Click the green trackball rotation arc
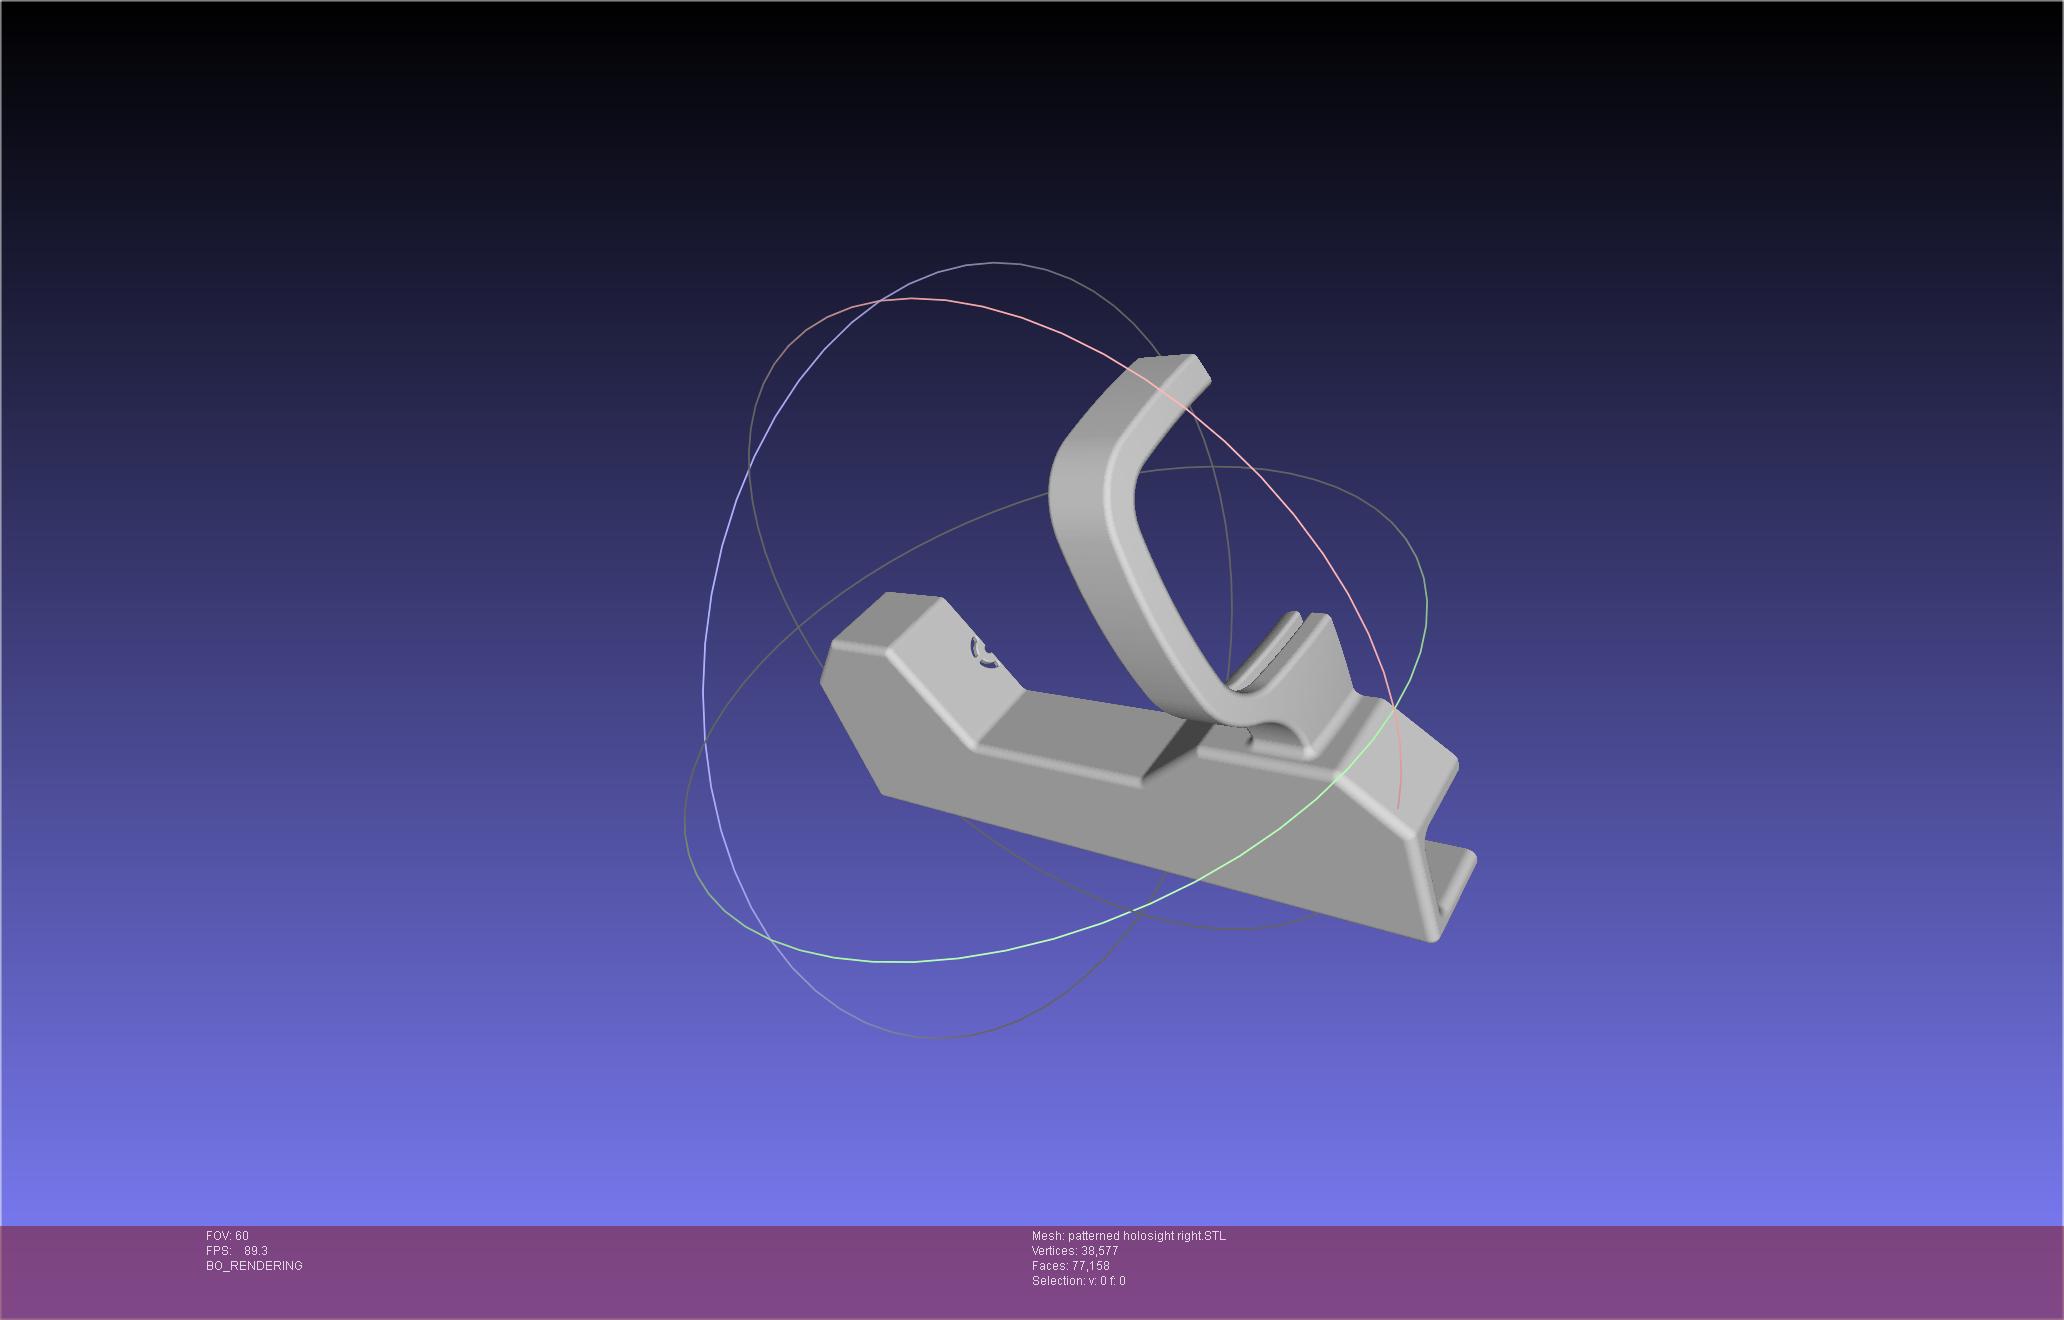The image size is (2064, 1320). click(900, 960)
